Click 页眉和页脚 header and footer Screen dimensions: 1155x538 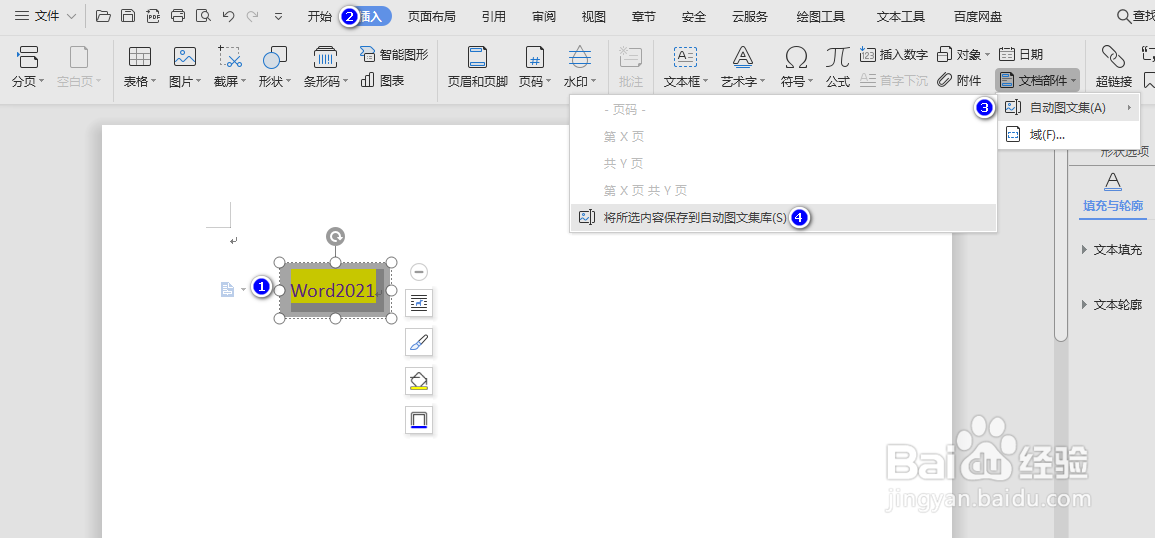coord(478,66)
